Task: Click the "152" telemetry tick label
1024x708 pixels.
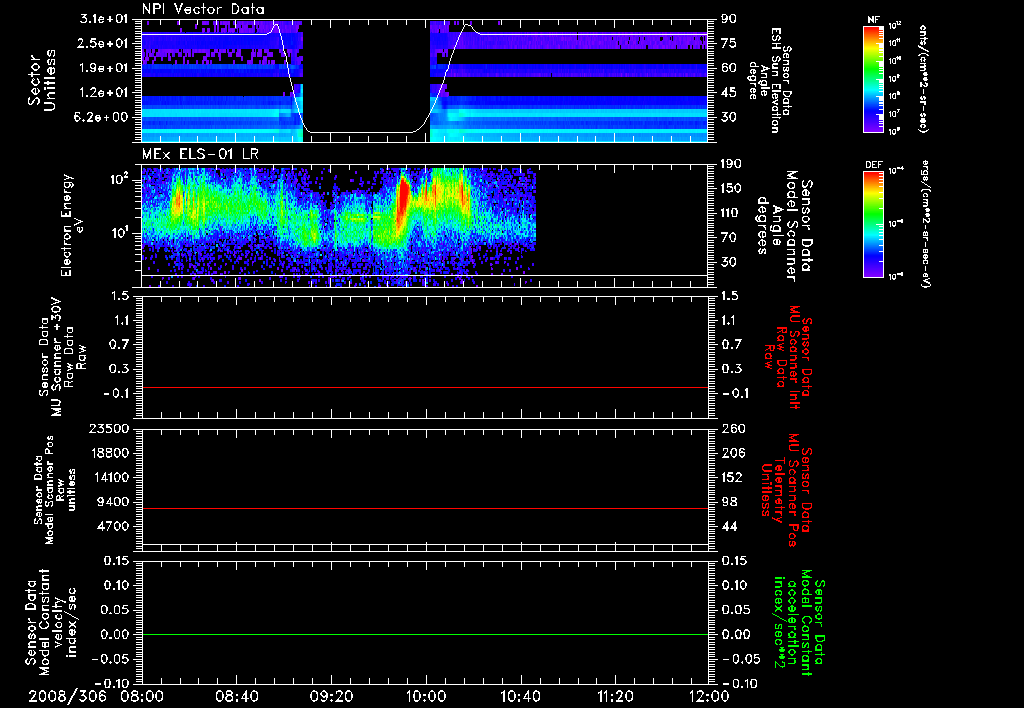Action: coord(732,477)
